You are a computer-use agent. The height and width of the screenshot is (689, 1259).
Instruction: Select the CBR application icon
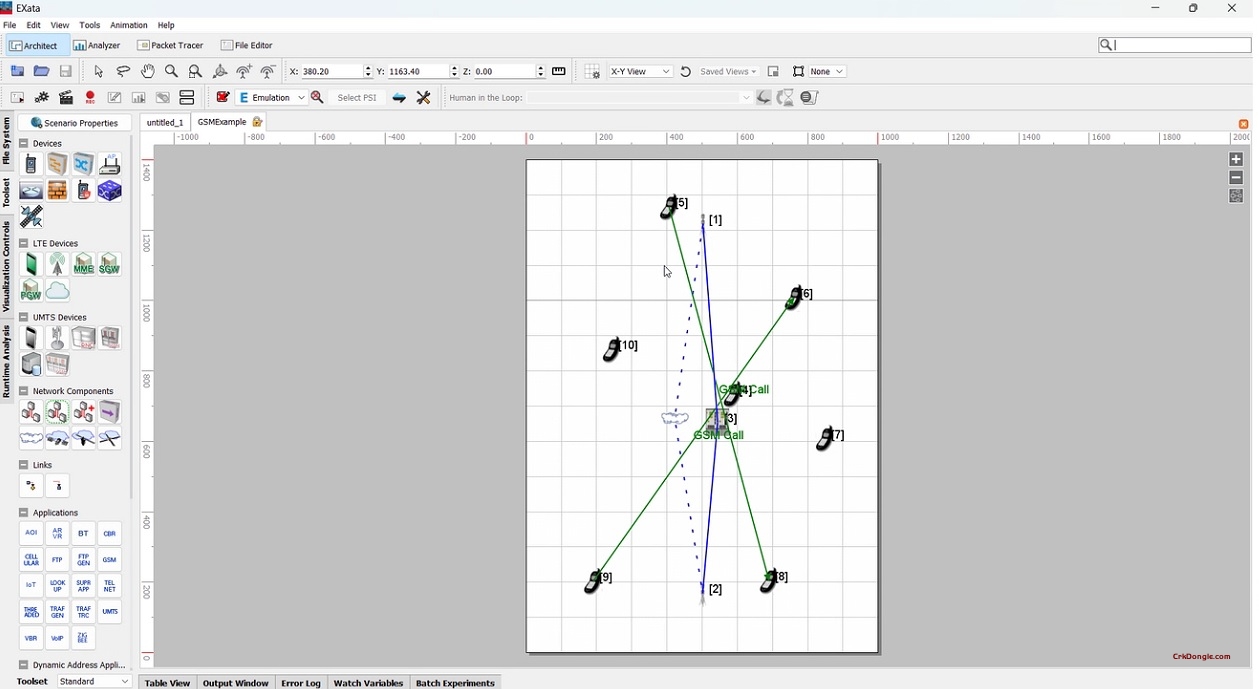[109, 533]
